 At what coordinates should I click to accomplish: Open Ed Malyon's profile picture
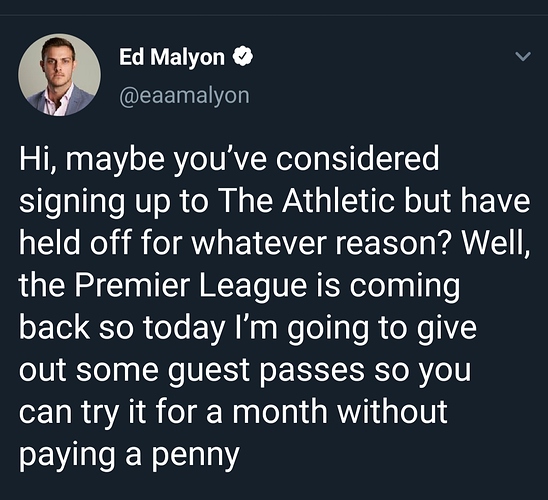59,75
